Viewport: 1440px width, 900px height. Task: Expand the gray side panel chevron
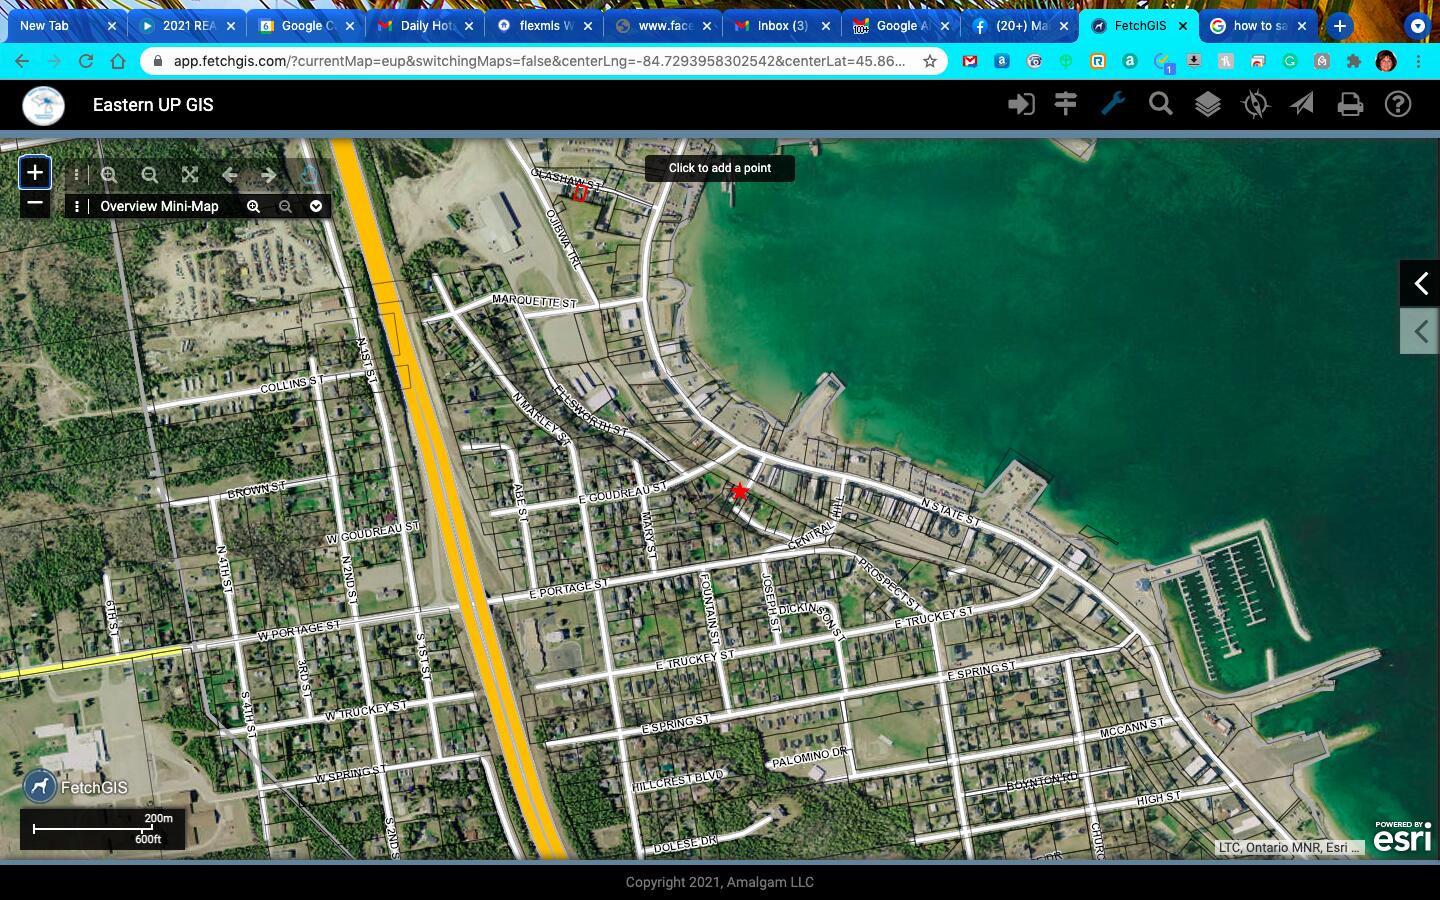click(1420, 331)
